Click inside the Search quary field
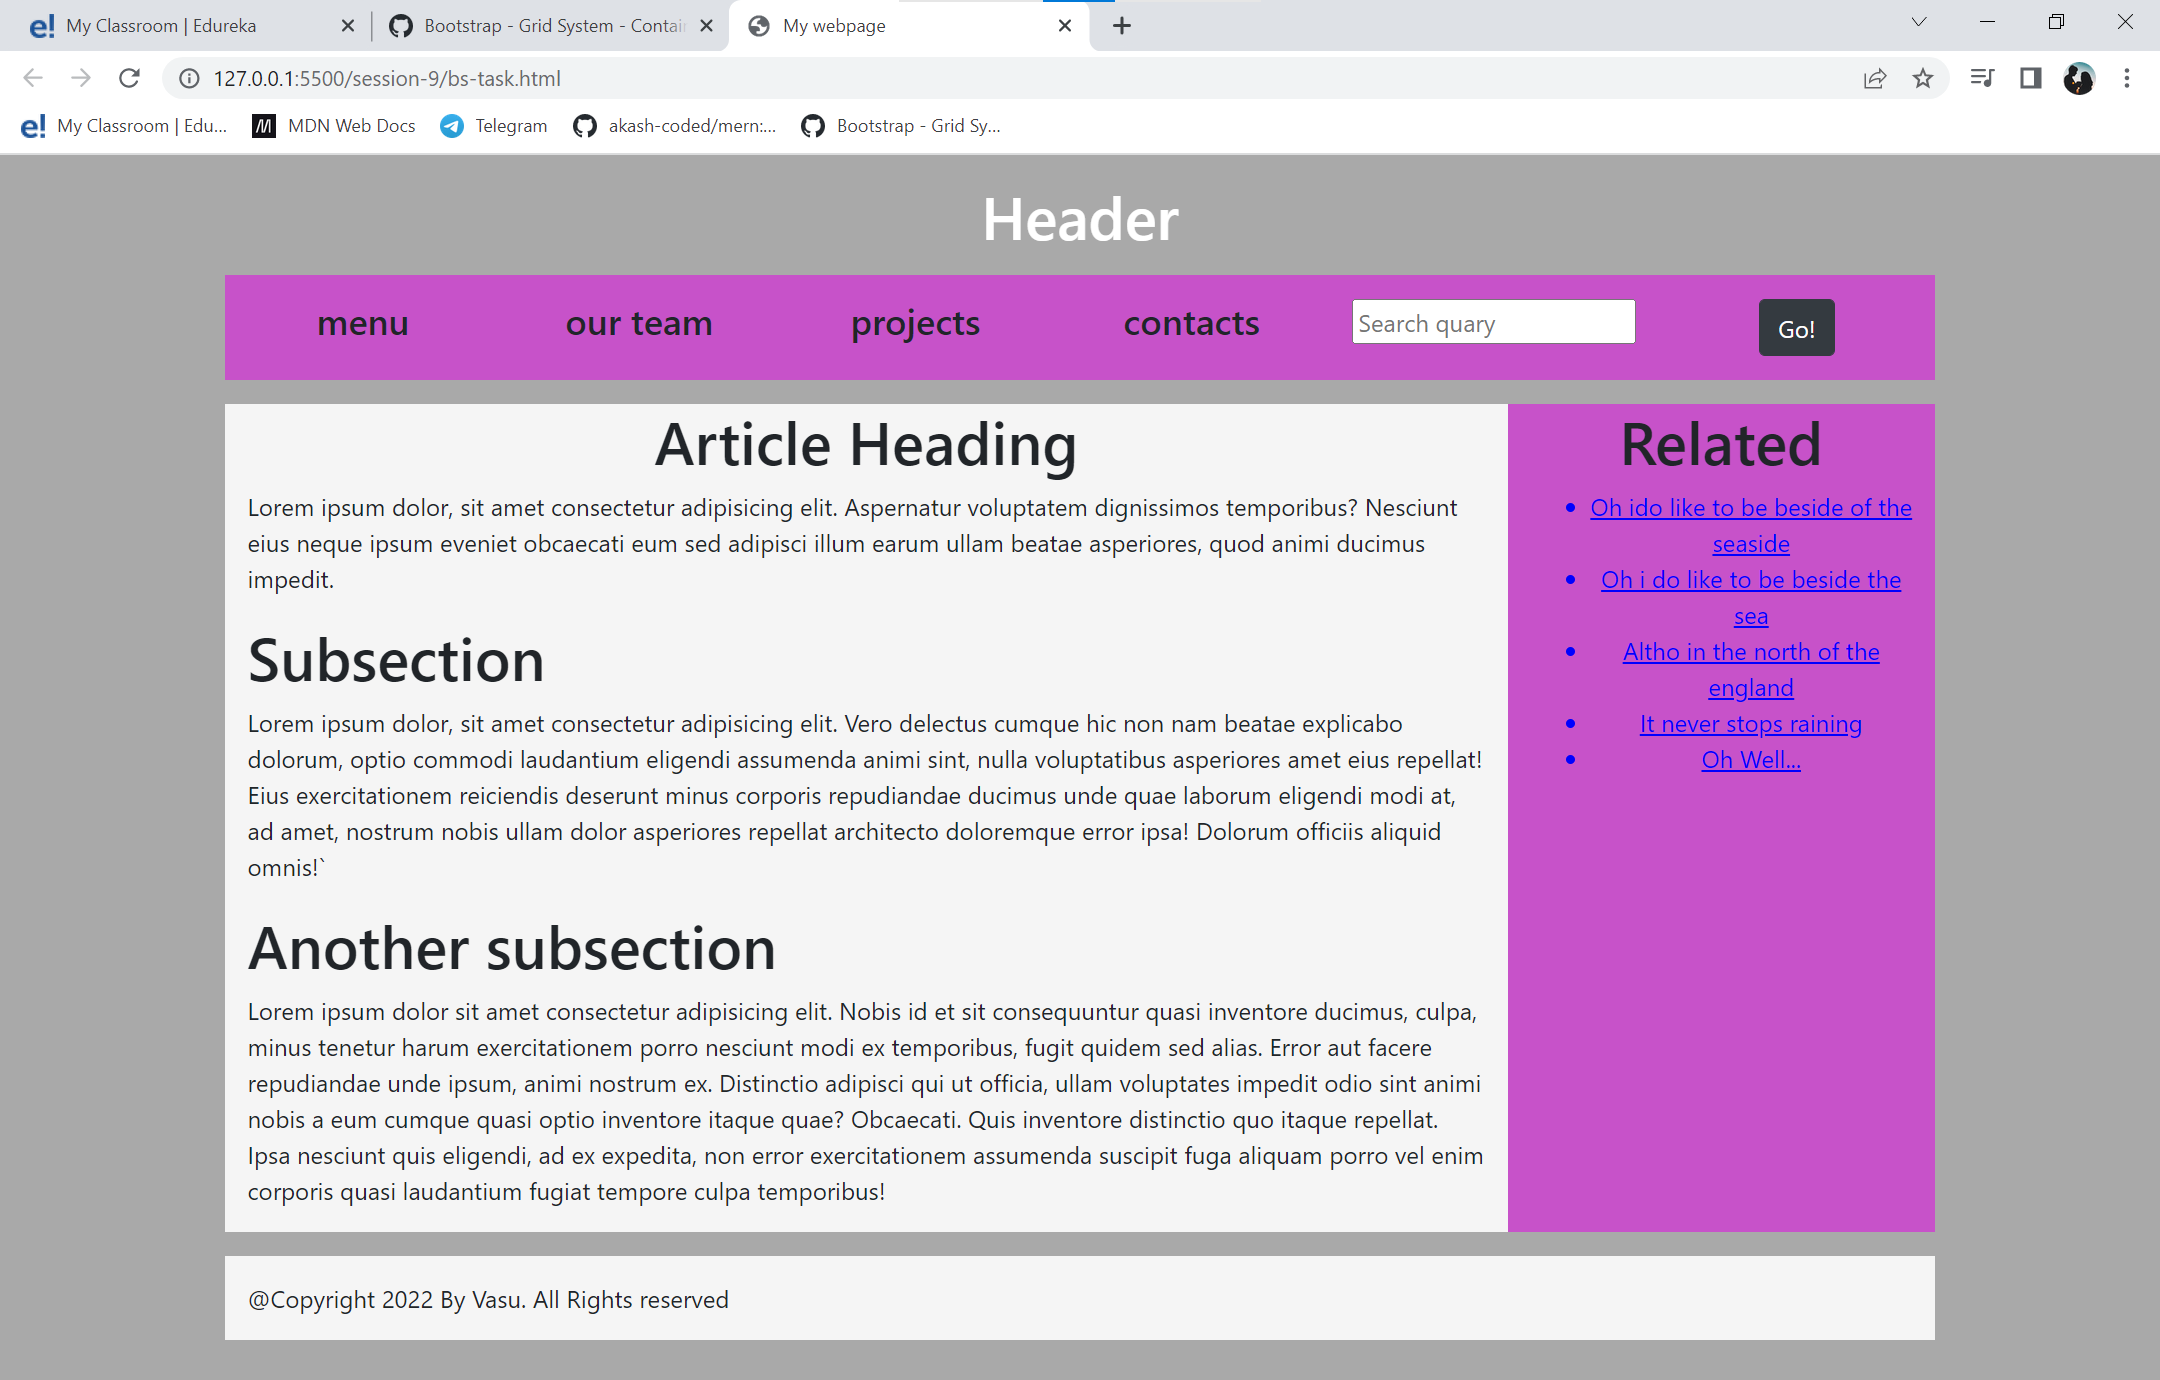2160x1380 pixels. [x=1492, y=322]
